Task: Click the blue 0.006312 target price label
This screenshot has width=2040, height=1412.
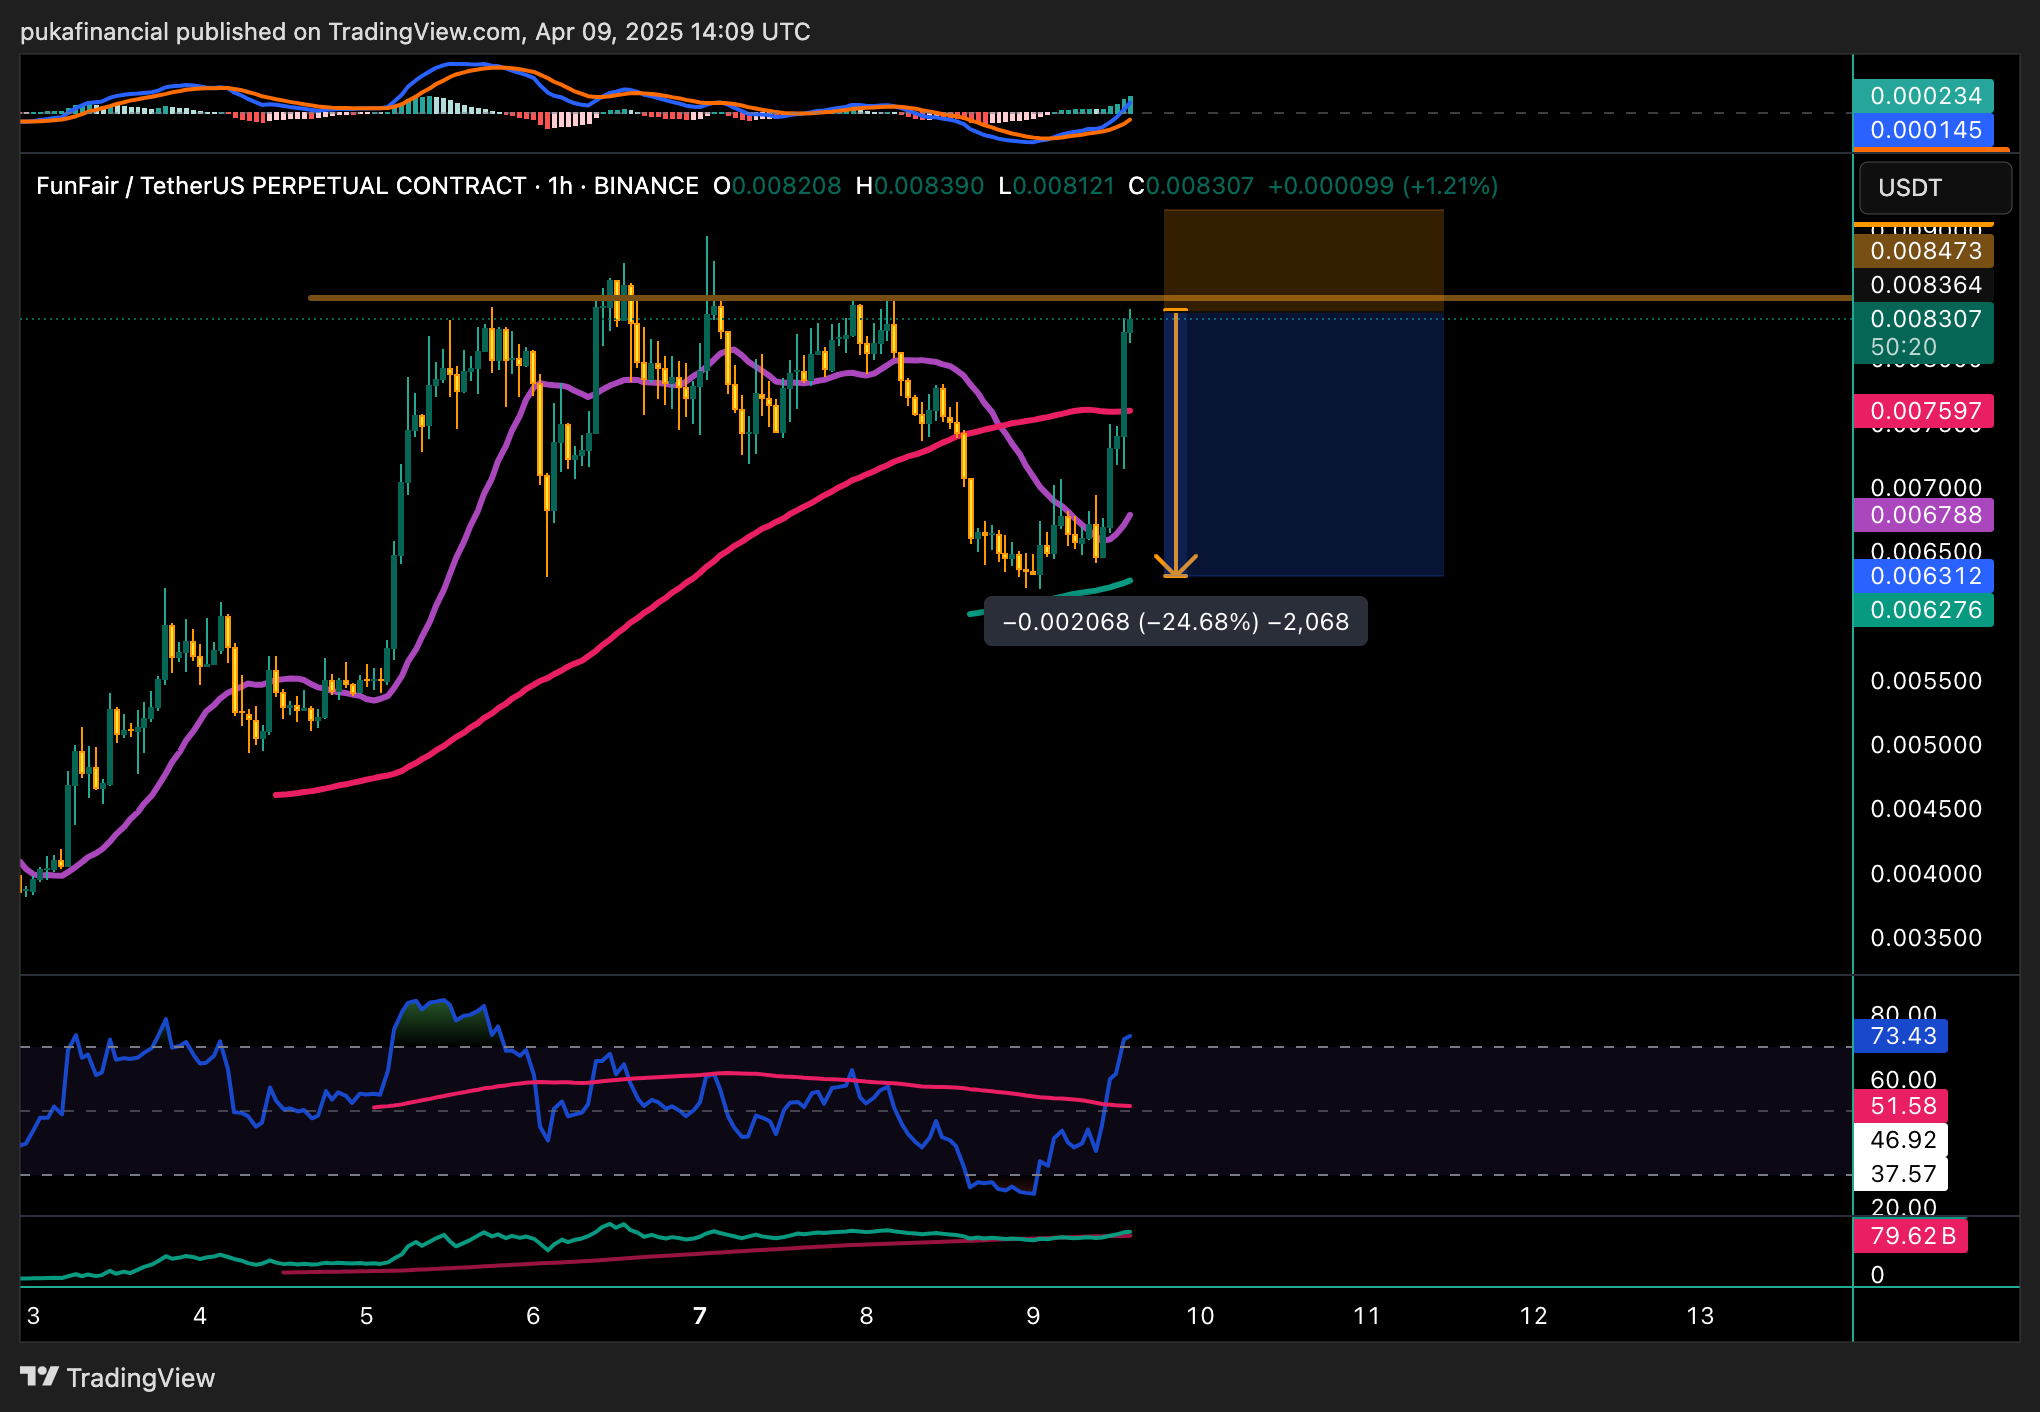Action: pyautogui.click(x=1924, y=576)
